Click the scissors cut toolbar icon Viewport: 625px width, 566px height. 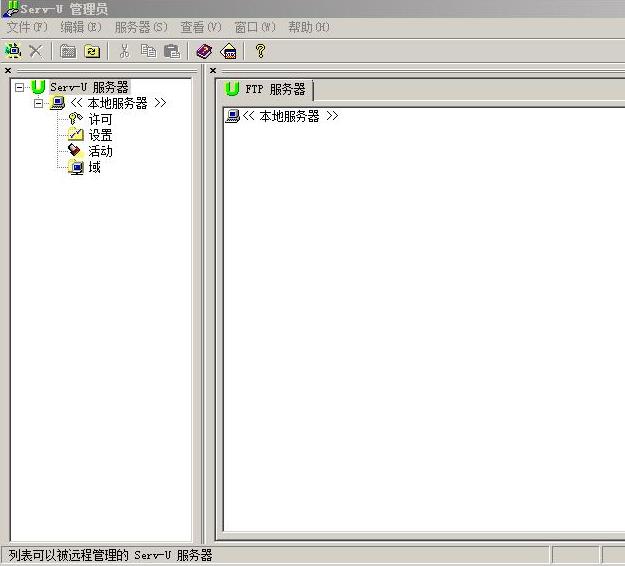[x=124, y=51]
